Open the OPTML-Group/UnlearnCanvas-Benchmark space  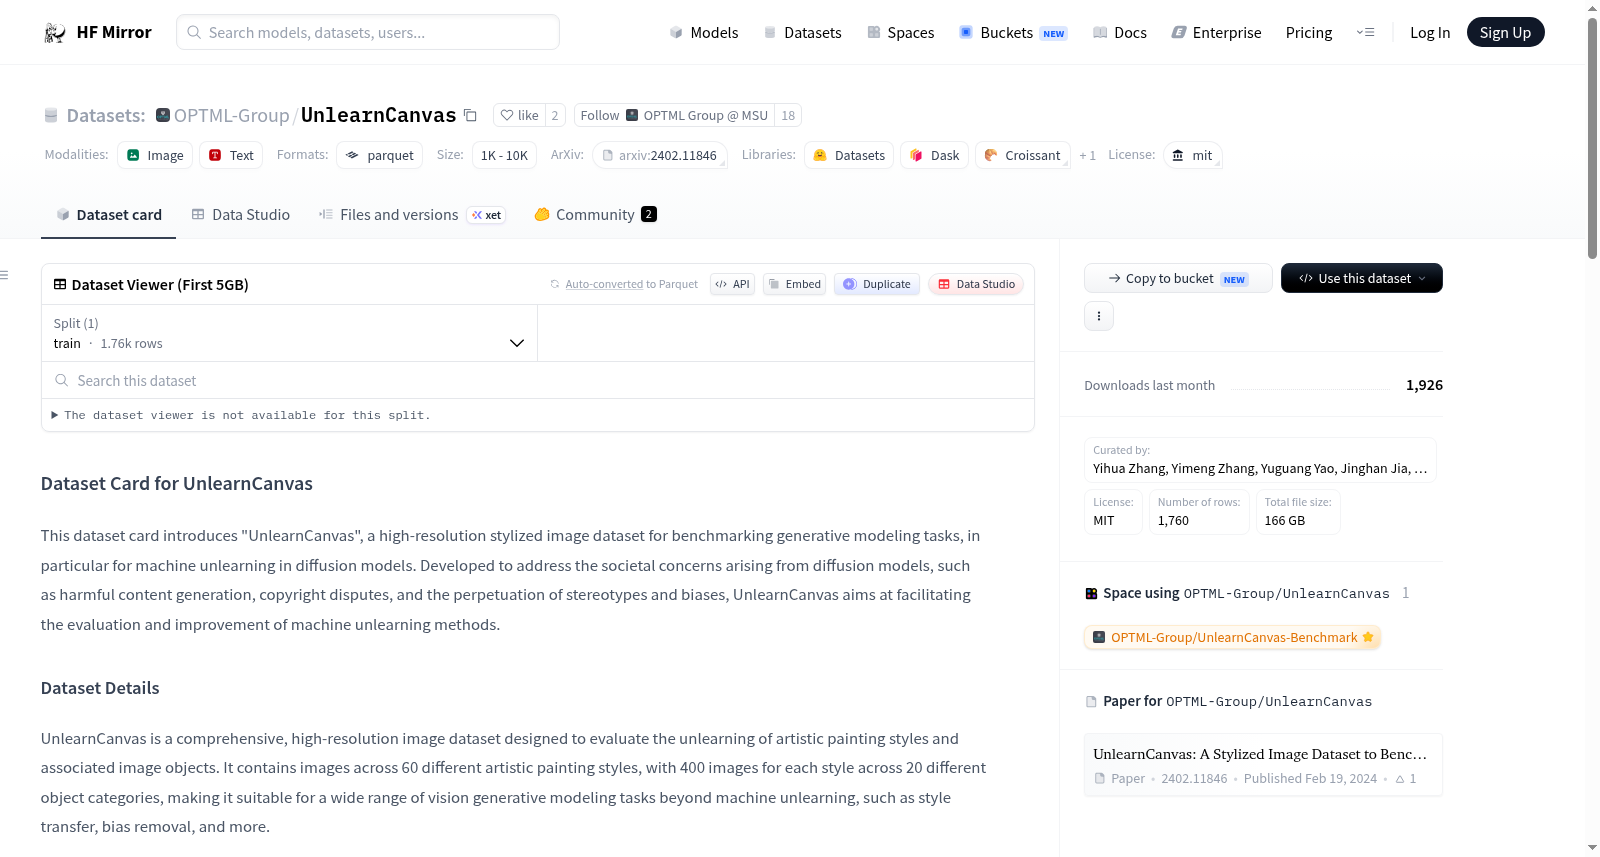(1233, 637)
